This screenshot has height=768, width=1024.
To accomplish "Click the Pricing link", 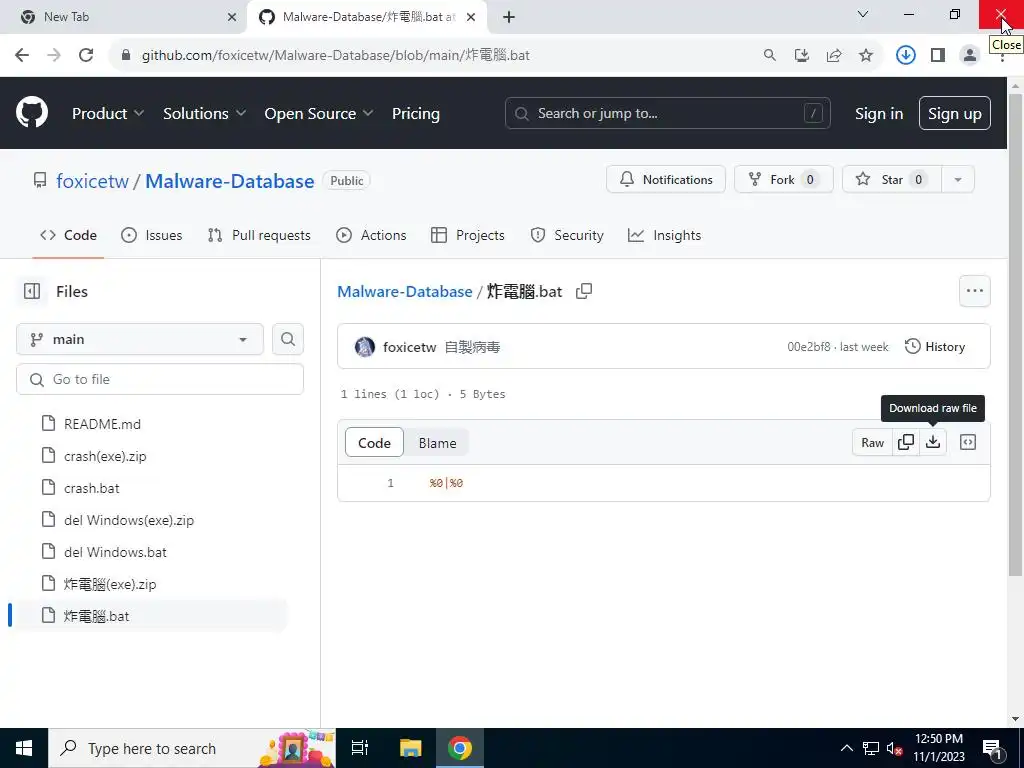I will (415, 113).
